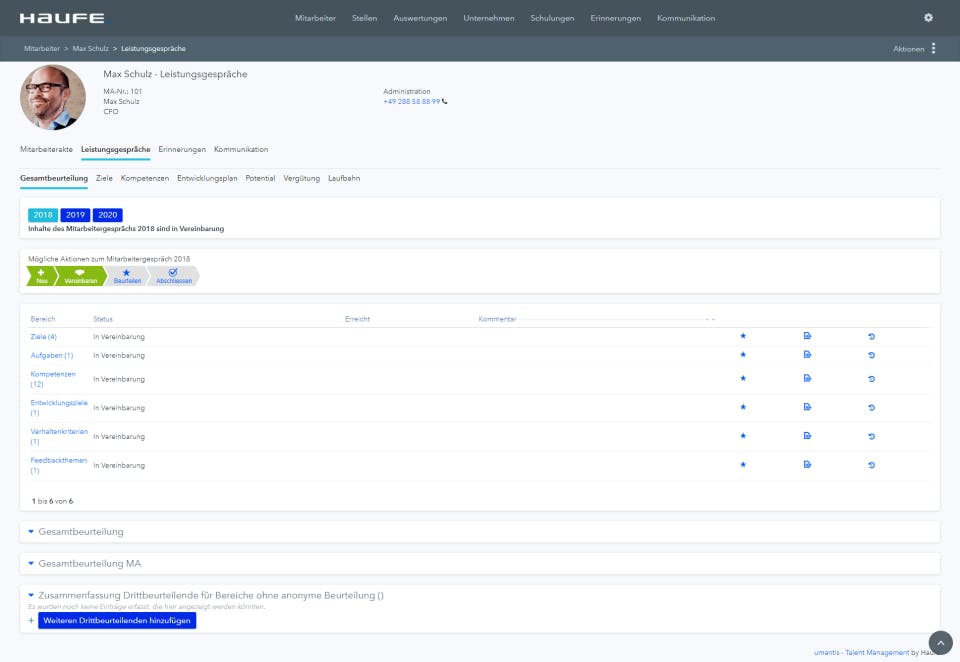This screenshot has width=960, height=662.
Task: Click the star icon in Kompetenzen row
Action: click(x=743, y=378)
